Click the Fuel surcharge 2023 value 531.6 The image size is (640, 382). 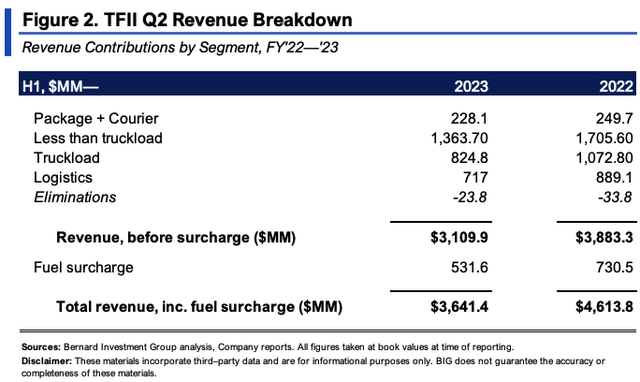469,267
